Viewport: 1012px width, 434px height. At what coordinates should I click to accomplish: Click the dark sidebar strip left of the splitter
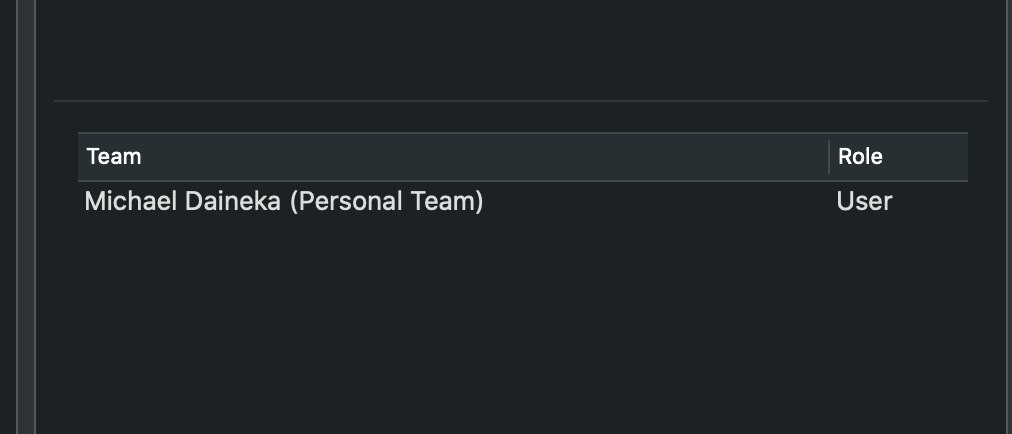(8, 217)
